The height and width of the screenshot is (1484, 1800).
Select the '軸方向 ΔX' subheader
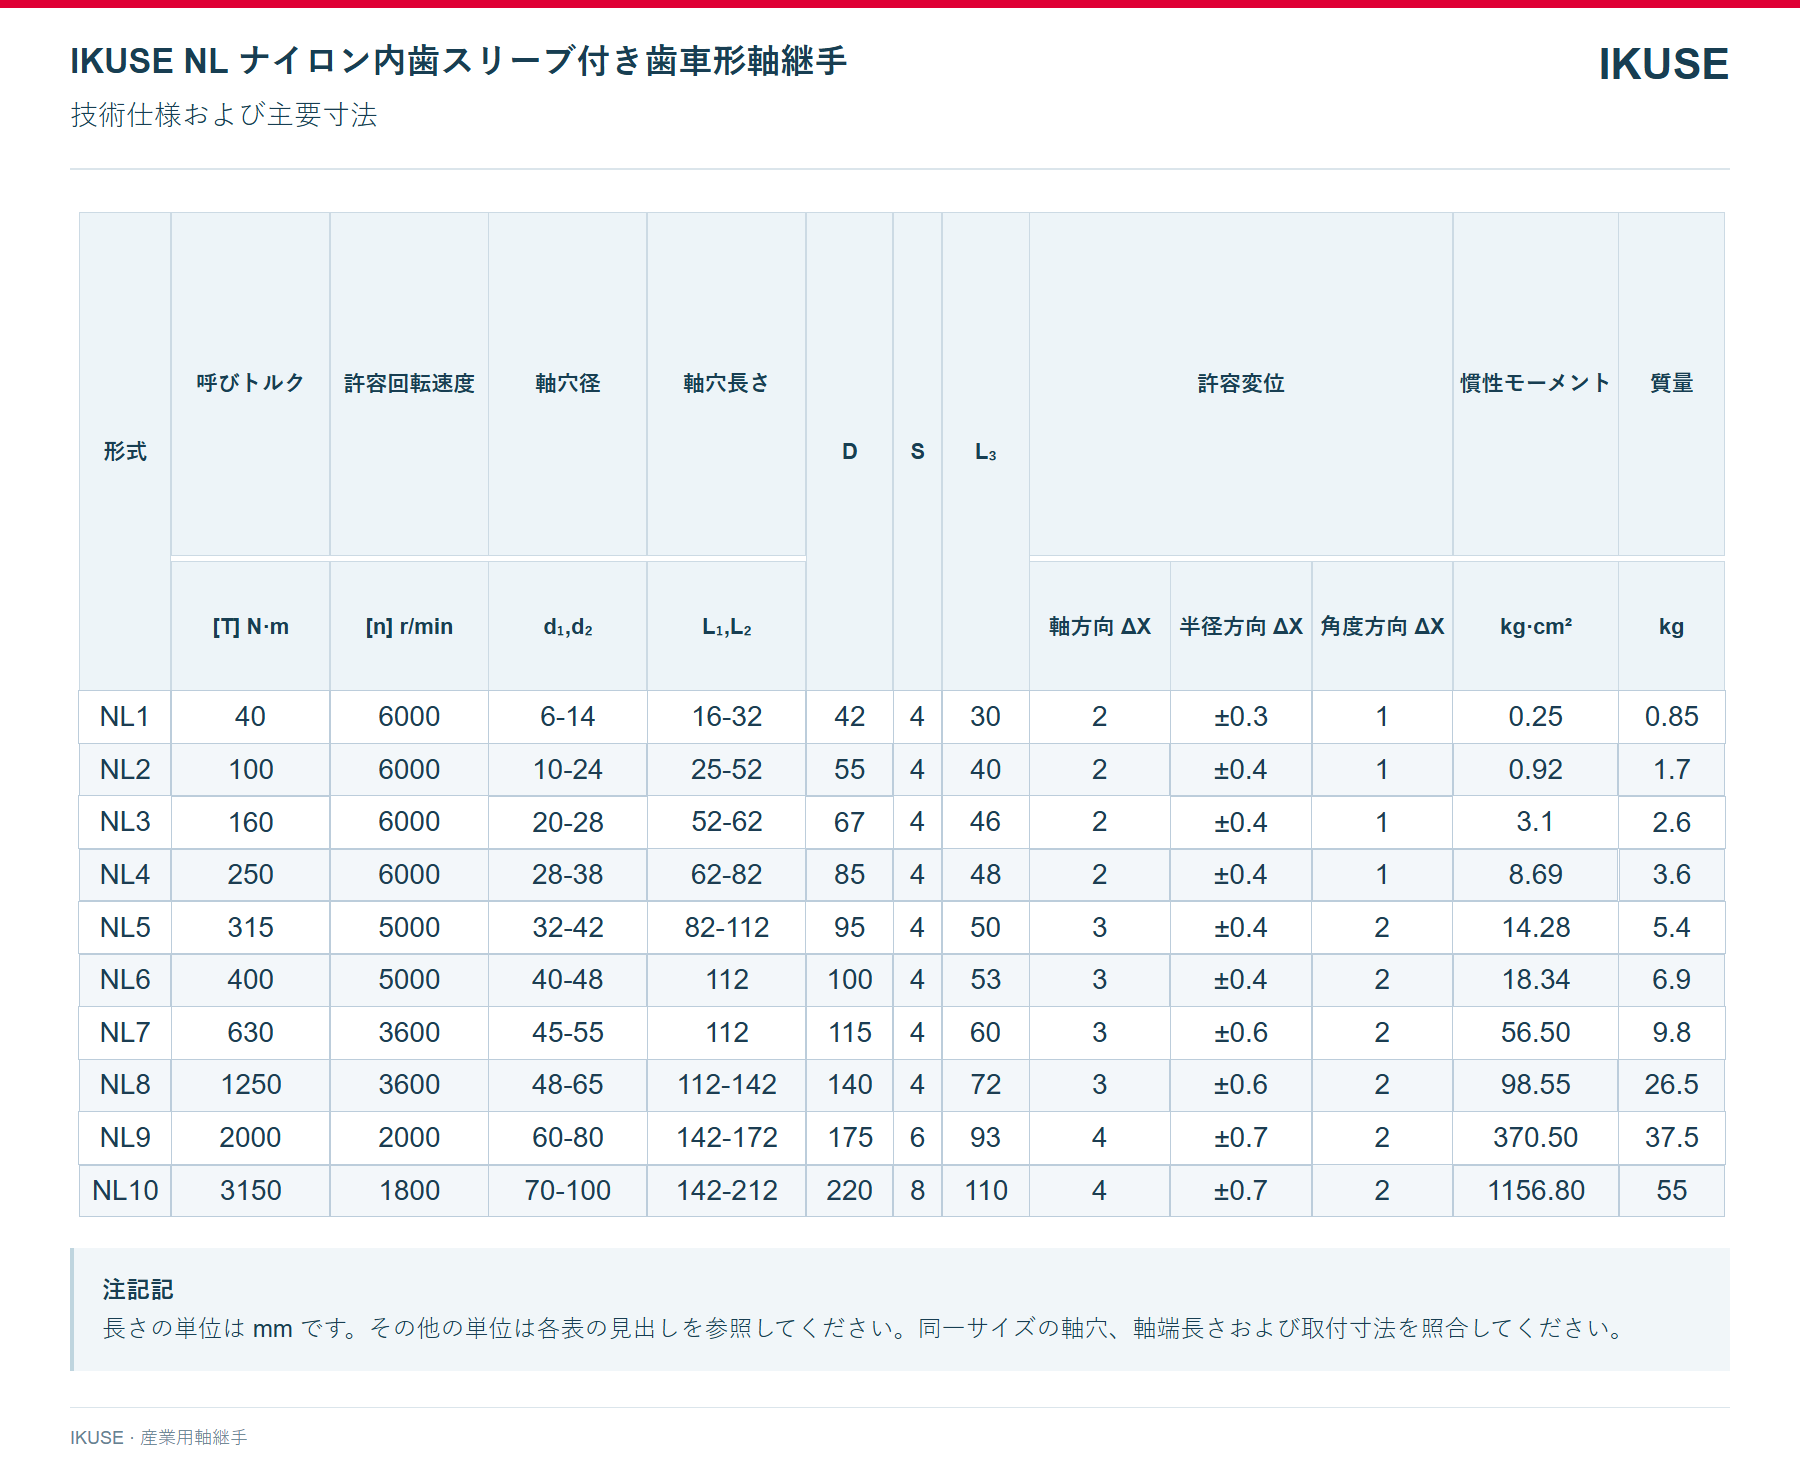1100,627
